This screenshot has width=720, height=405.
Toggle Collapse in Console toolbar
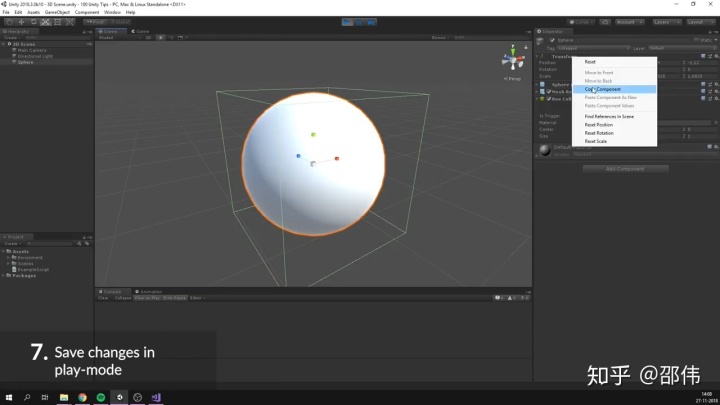tap(123, 298)
